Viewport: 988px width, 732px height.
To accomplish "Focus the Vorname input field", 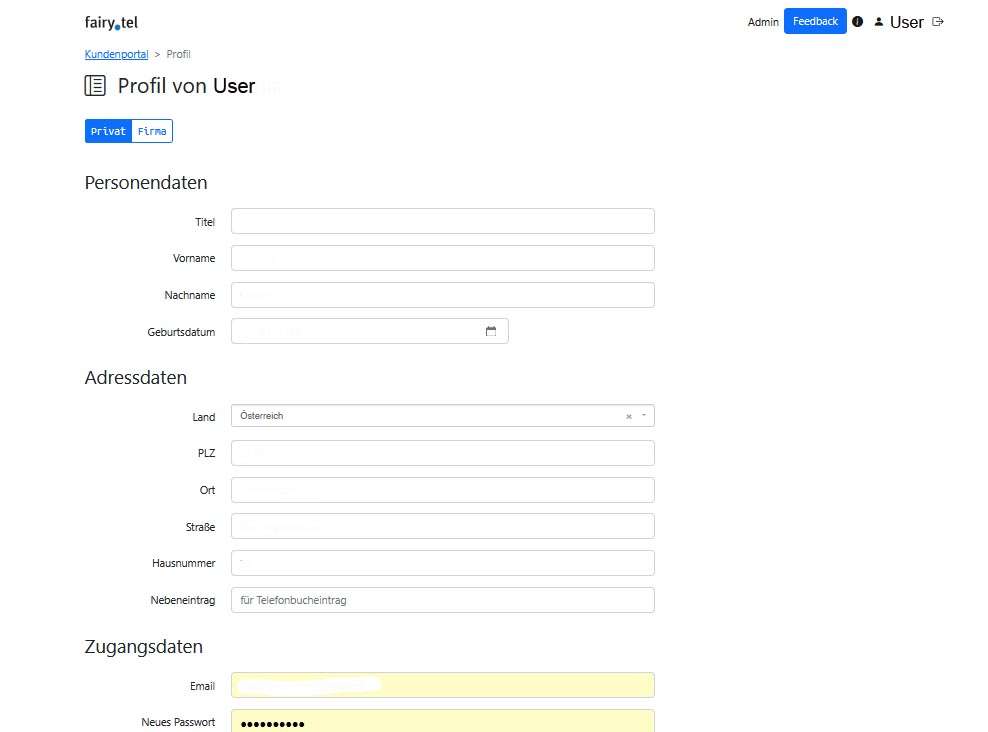I will (x=443, y=258).
